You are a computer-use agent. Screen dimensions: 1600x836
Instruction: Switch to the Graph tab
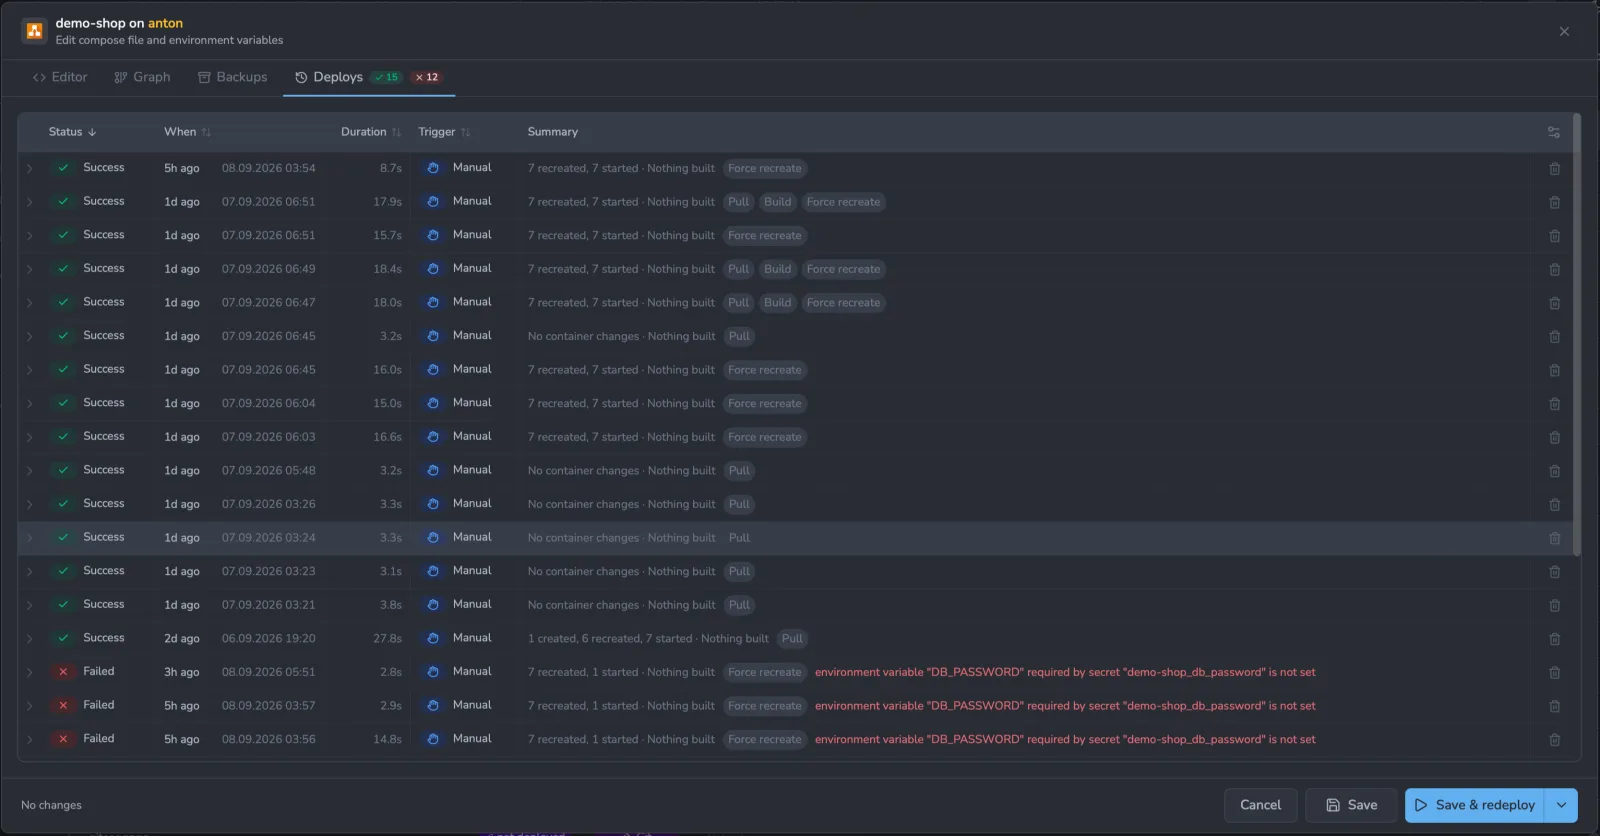[142, 77]
